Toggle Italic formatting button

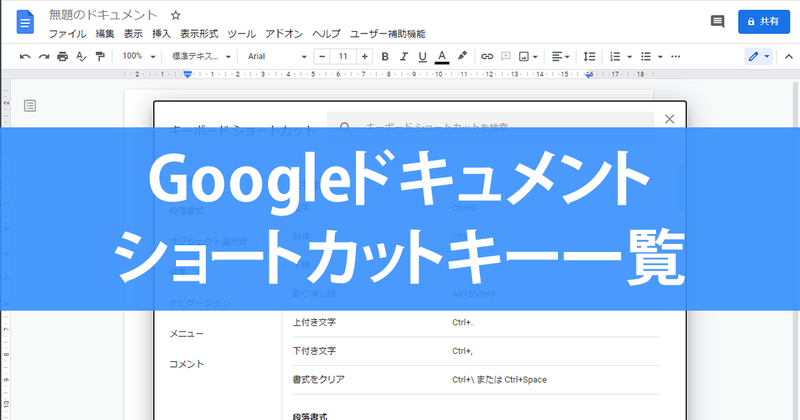tap(404, 57)
